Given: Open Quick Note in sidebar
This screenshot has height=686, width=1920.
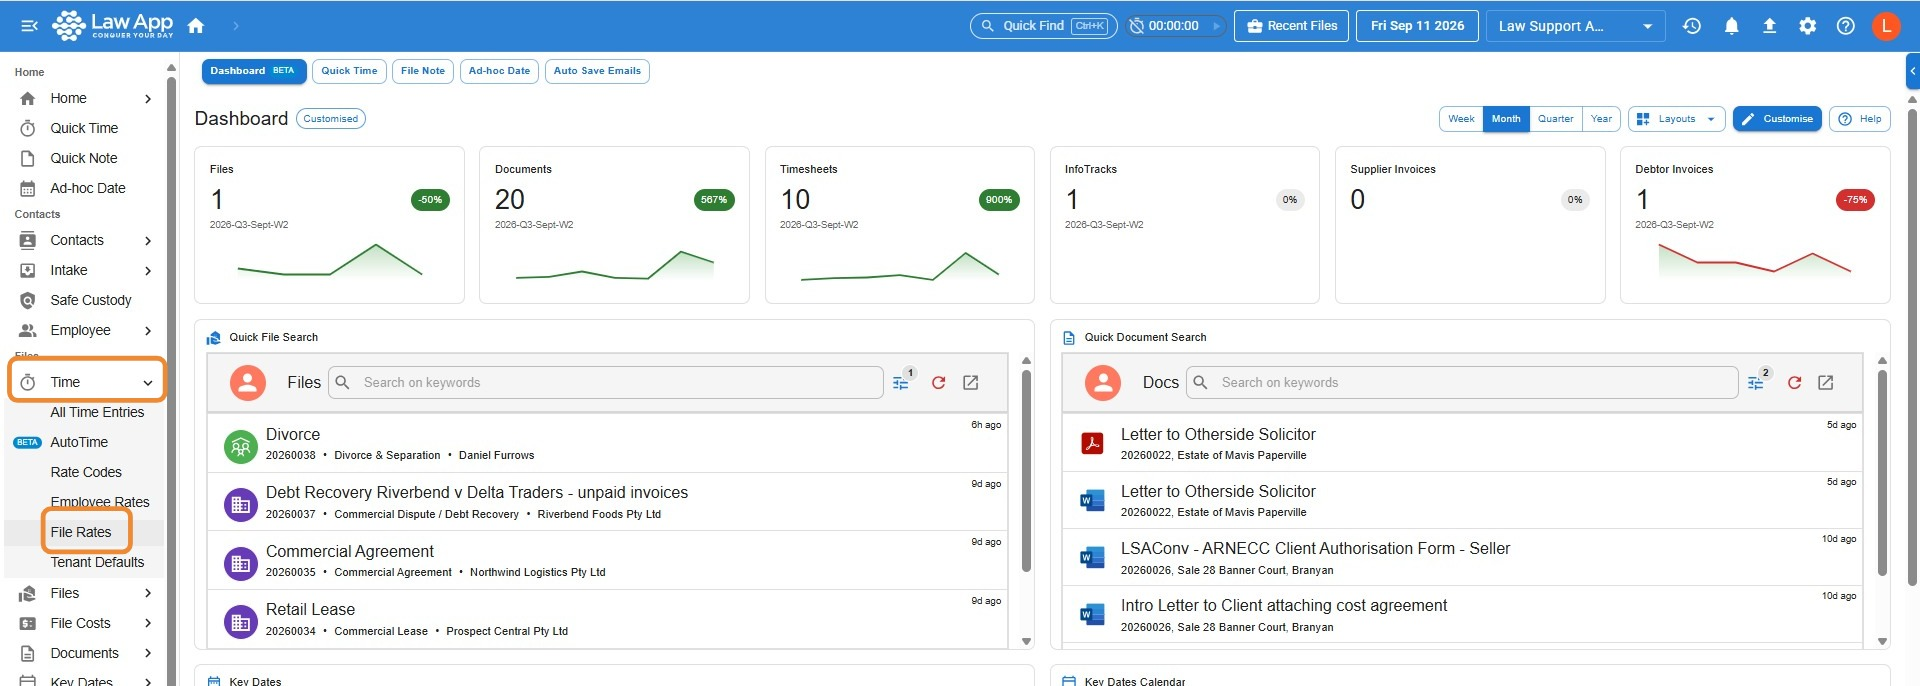Looking at the screenshot, I should [84, 158].
